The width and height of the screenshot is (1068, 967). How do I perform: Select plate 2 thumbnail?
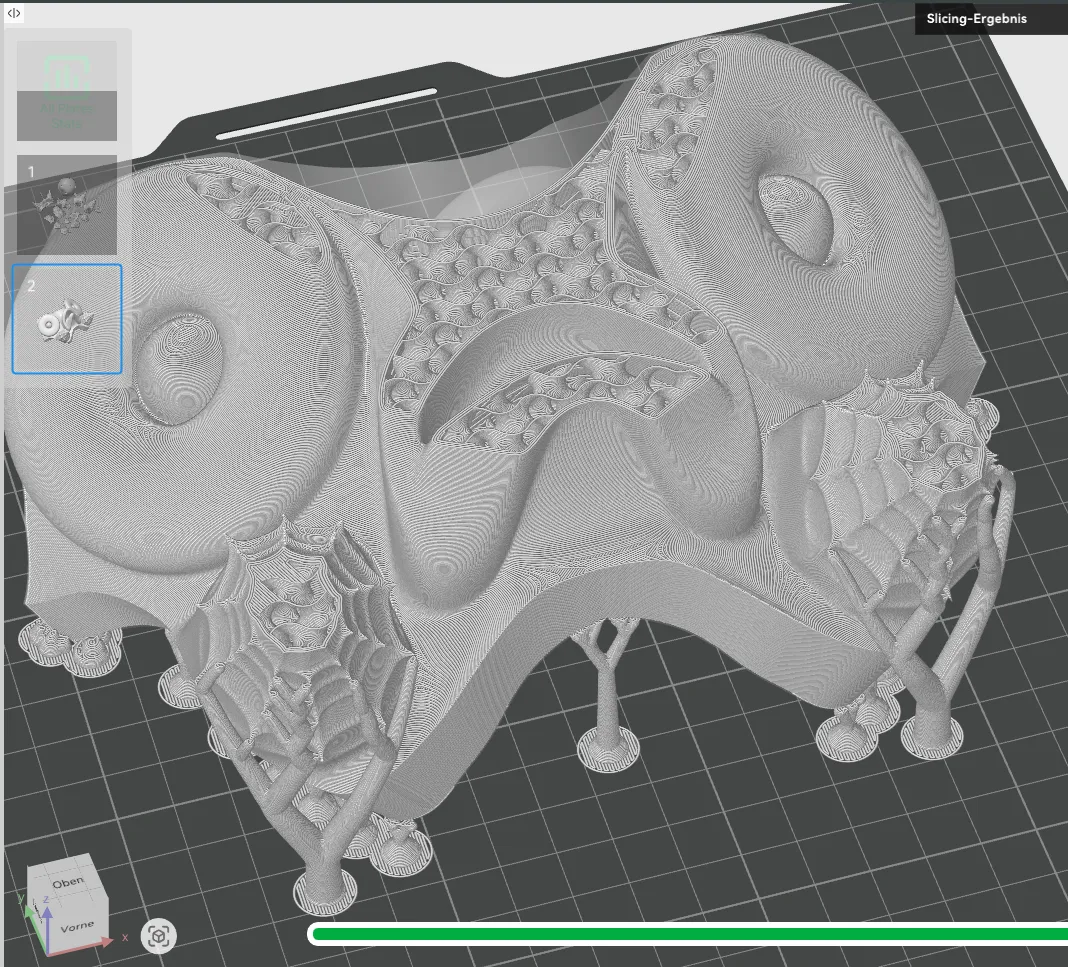(x=67, y=319)
